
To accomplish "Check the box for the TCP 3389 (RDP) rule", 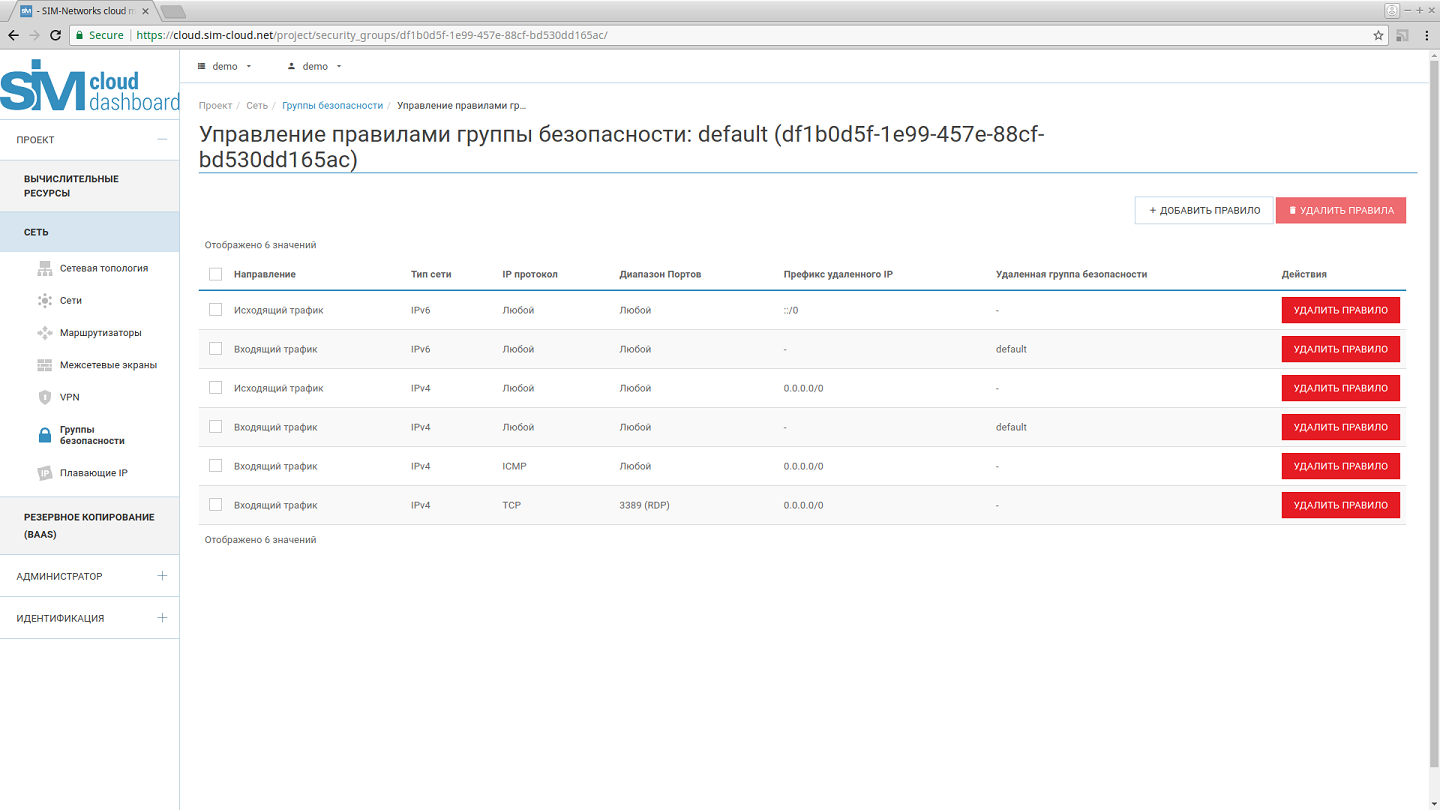I will coord(215,505).
